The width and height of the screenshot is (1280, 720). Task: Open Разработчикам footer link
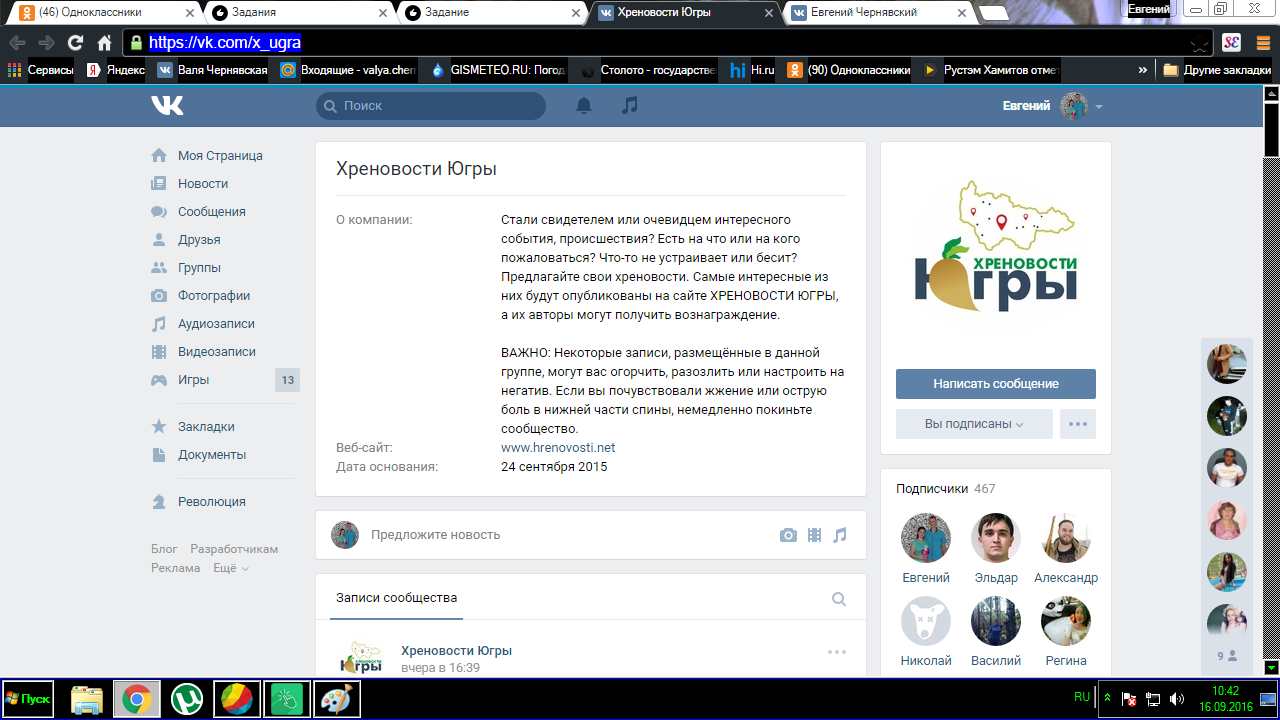coord(234,549)
